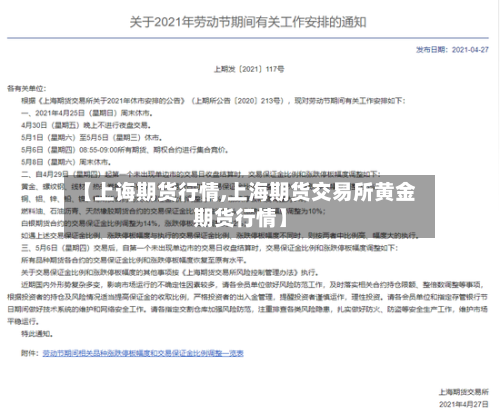Open the 劳动节期间相关品种涨跌停板幅度 attachment link
500x414 pixels.
pos(143,353)
